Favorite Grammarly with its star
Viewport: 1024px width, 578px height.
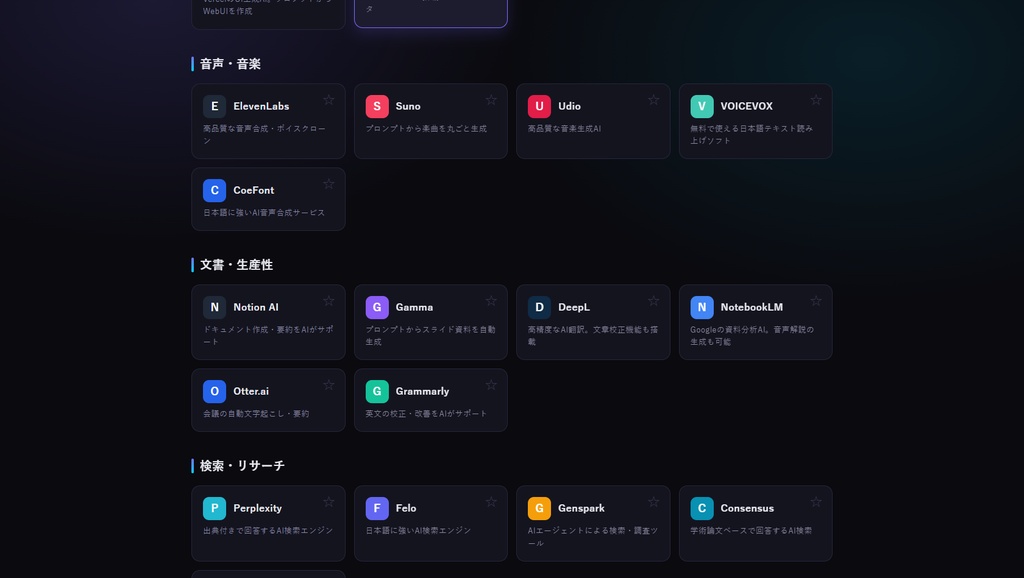click(x=491, y=385)
